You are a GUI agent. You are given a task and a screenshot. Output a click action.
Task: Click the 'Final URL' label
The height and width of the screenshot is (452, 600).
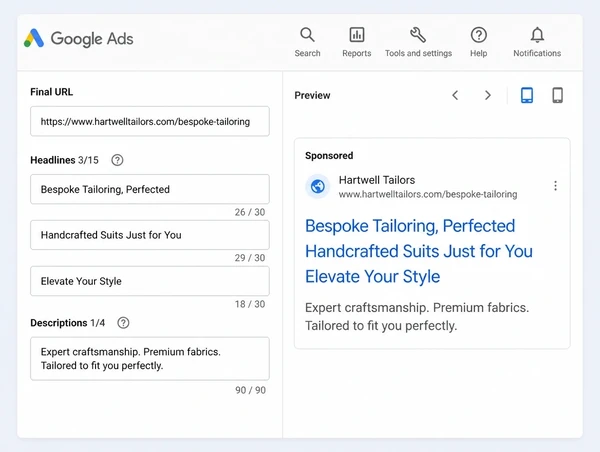pyautogui.click(x=52, y=92)
